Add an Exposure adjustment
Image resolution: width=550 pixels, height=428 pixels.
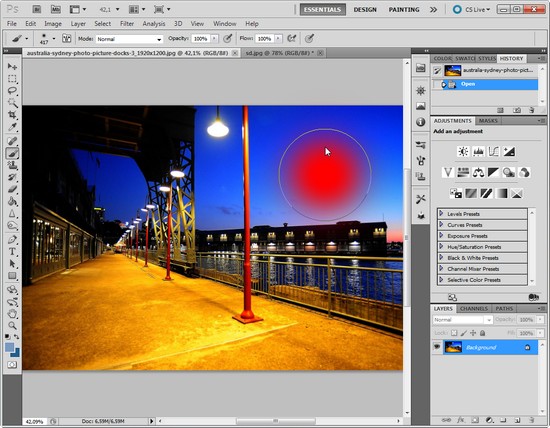(x=509, y=152)
